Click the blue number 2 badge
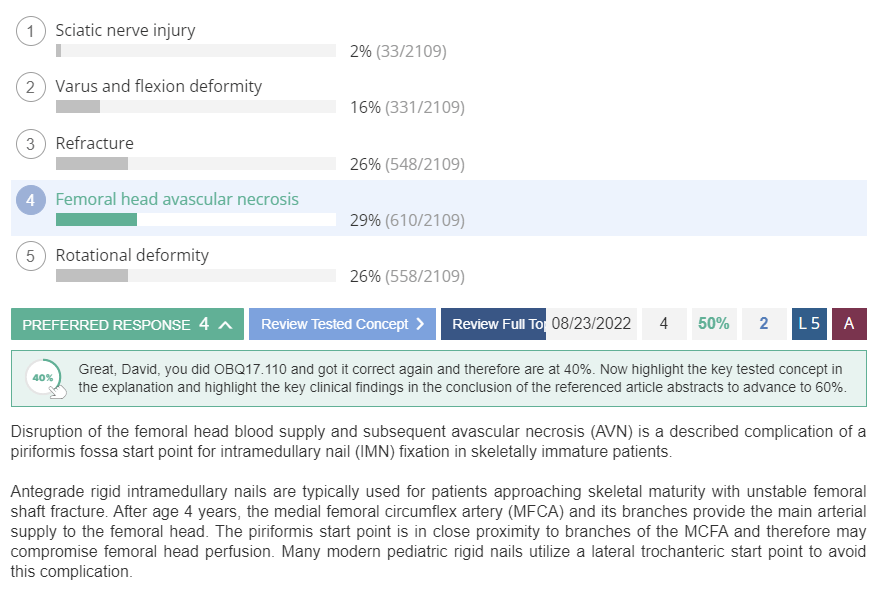 [764, 324]
